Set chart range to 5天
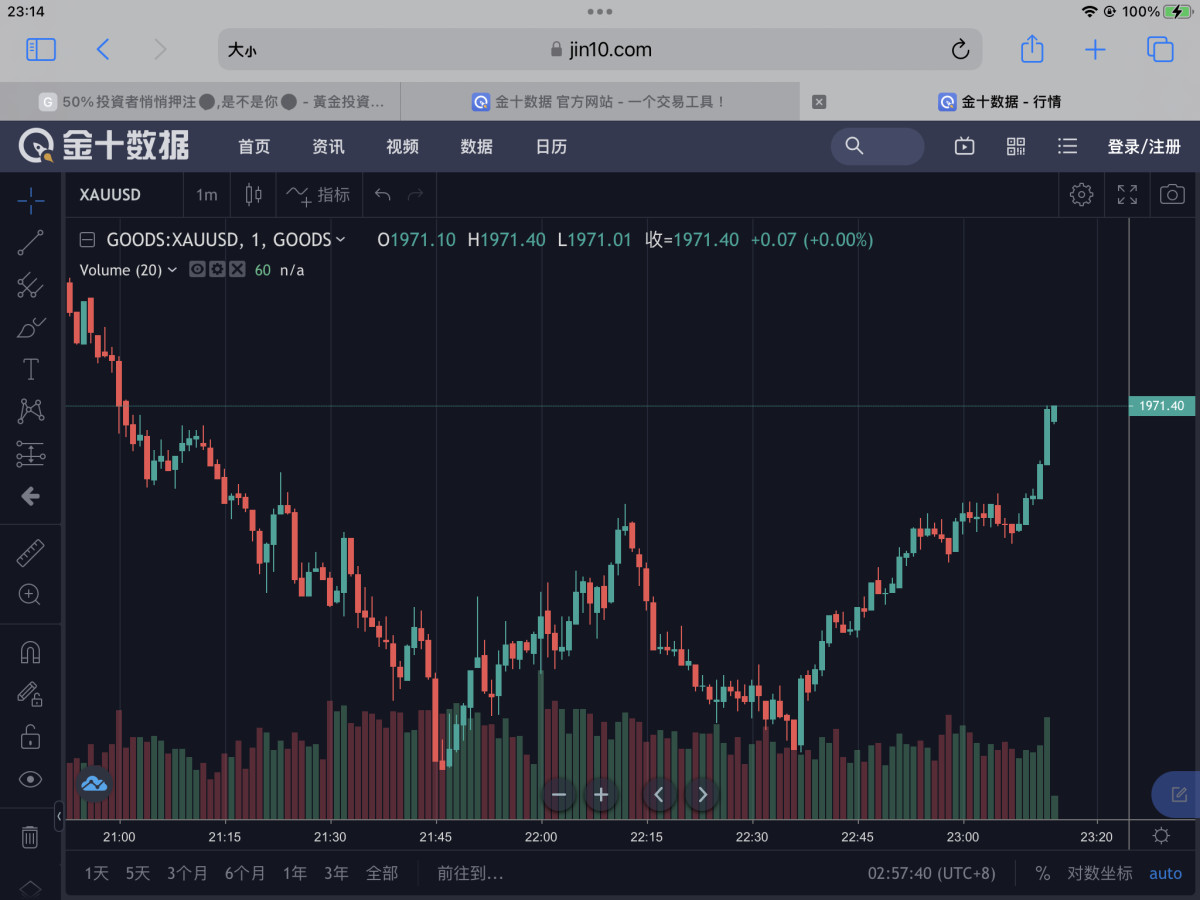Image resolution: width=1200 pixels, height=900 pixels. [x=137, y=873]
